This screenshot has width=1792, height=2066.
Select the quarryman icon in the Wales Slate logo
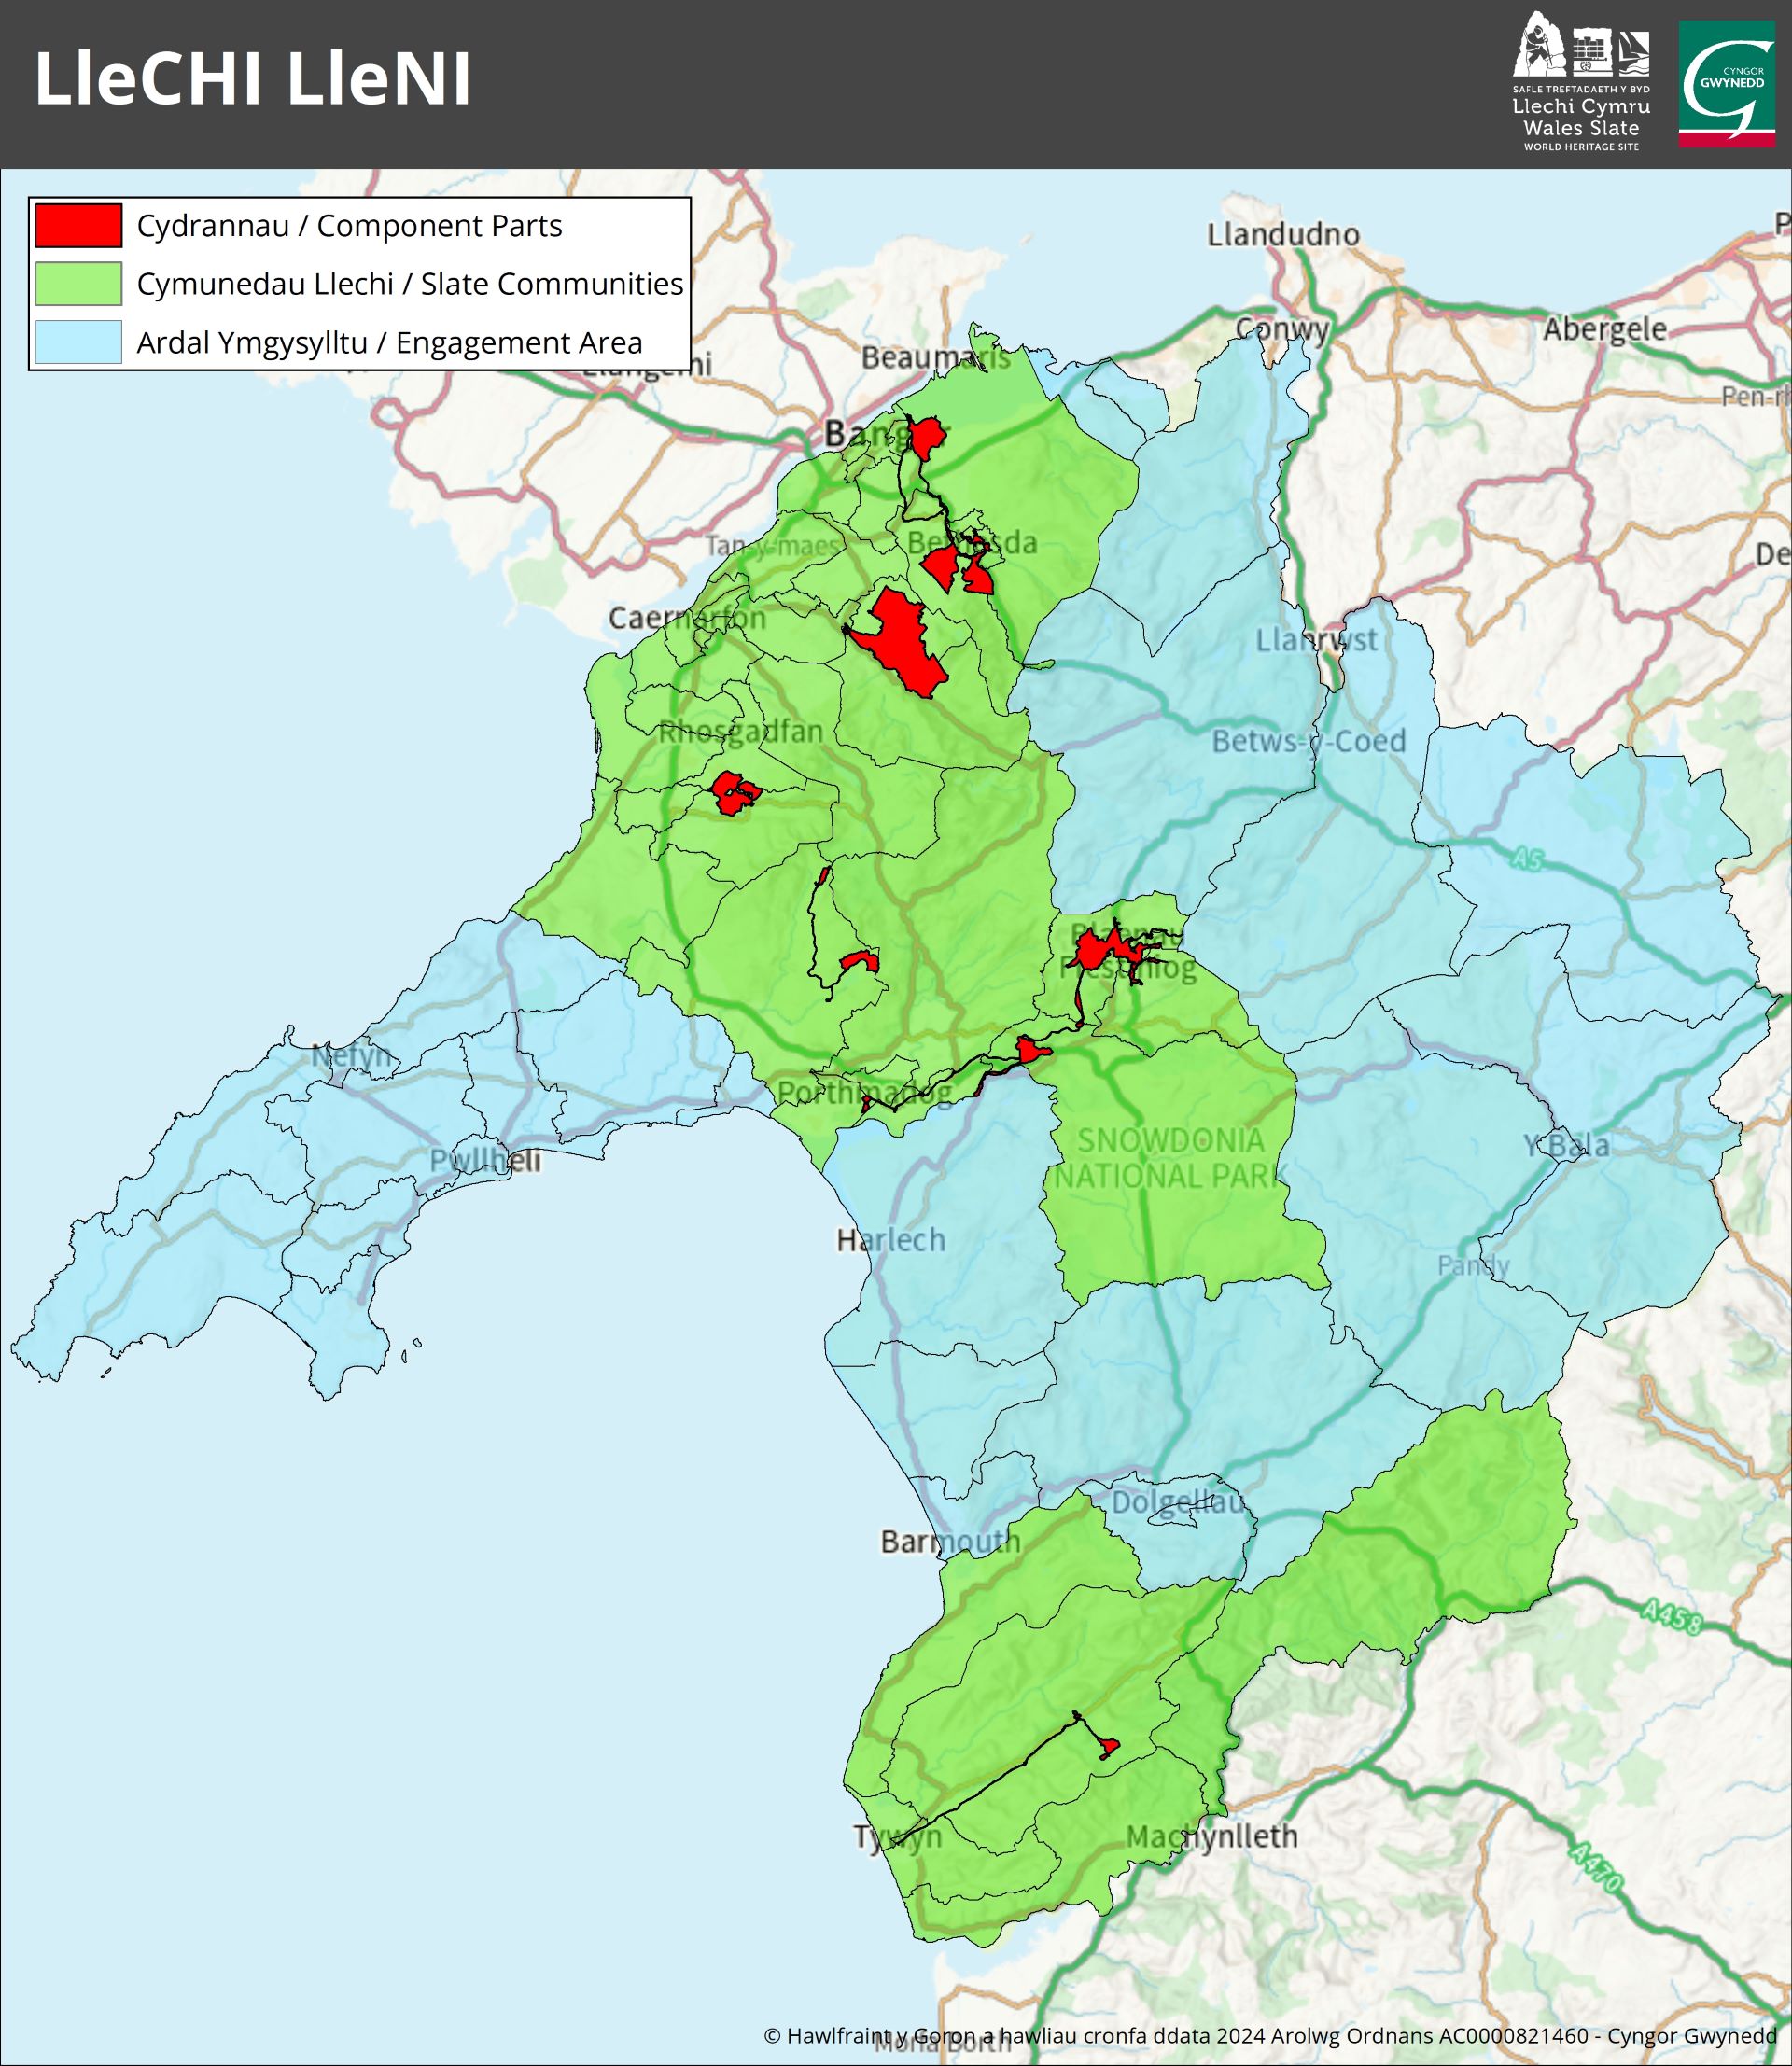(1538, 50)
